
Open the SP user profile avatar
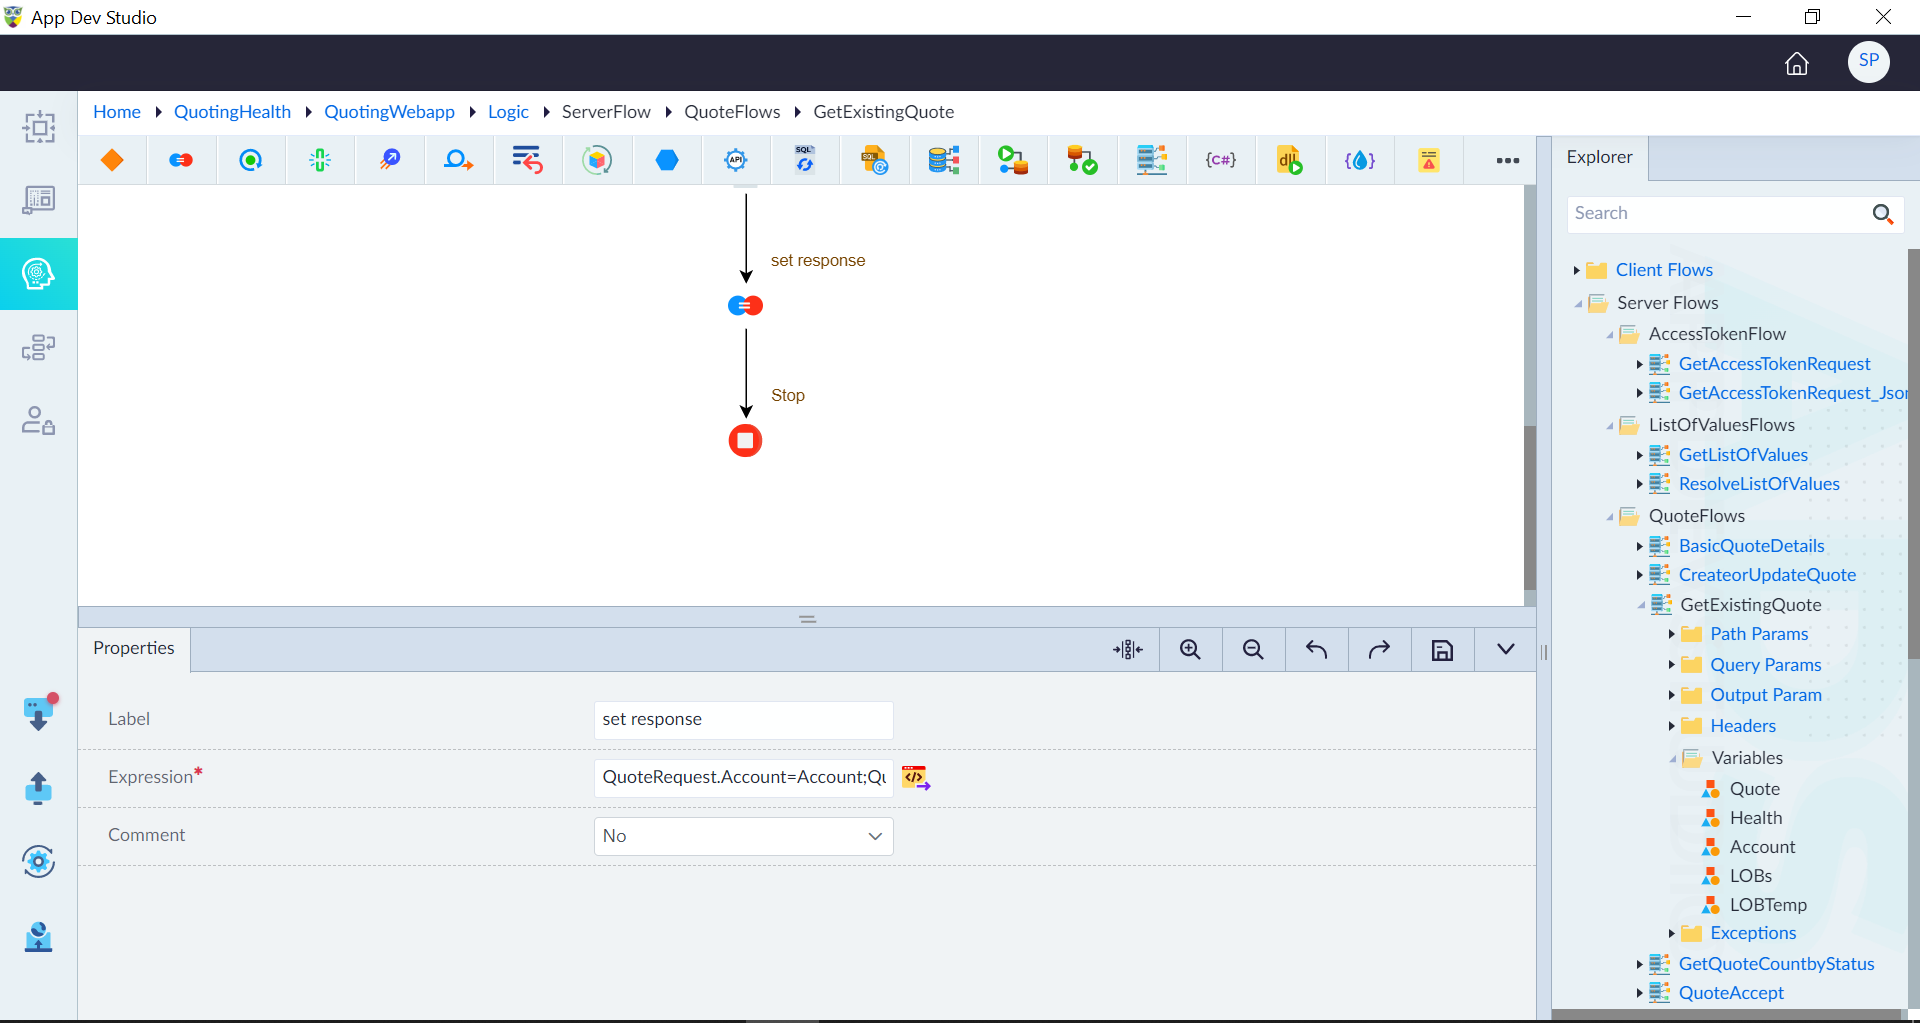point(1868,61)
